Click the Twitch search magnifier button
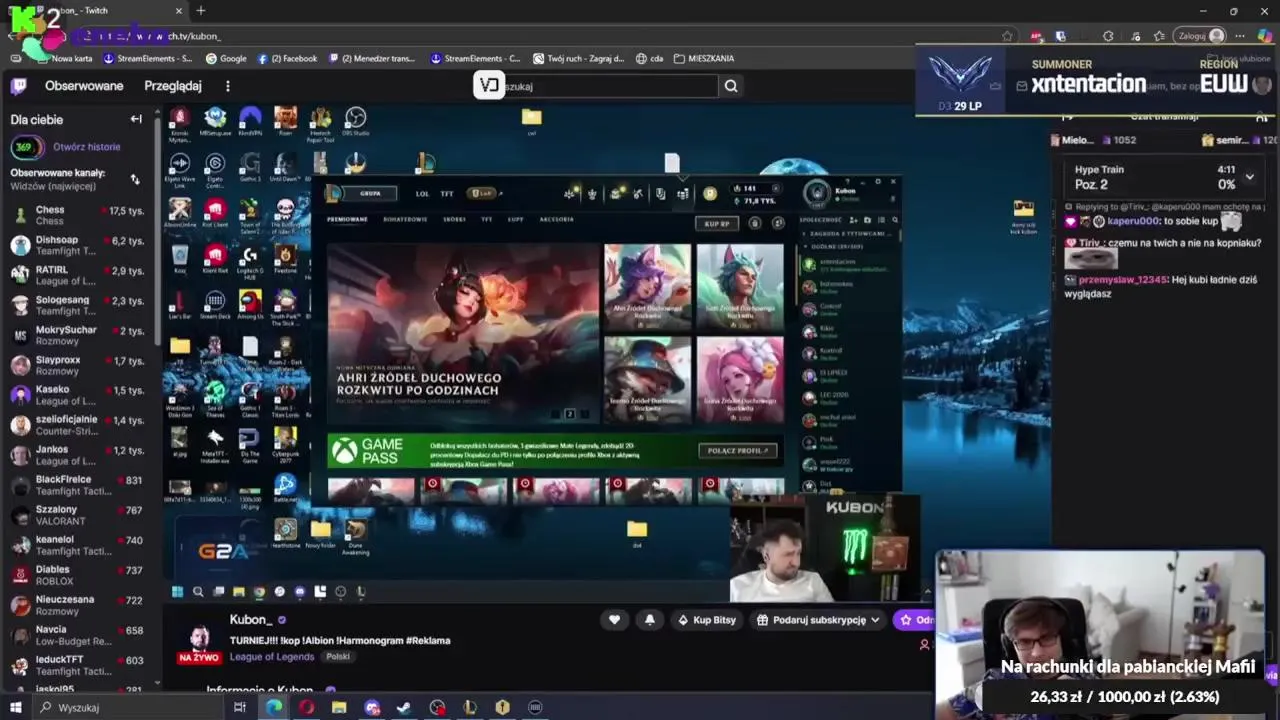This screenshot has height=720, width=1280. 731,86
